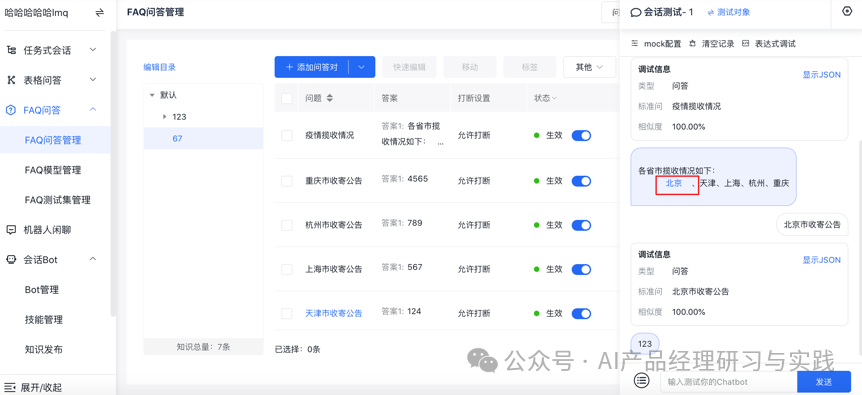Click the 发送 send button
The image size is (862, 395).
coord(824,381)
